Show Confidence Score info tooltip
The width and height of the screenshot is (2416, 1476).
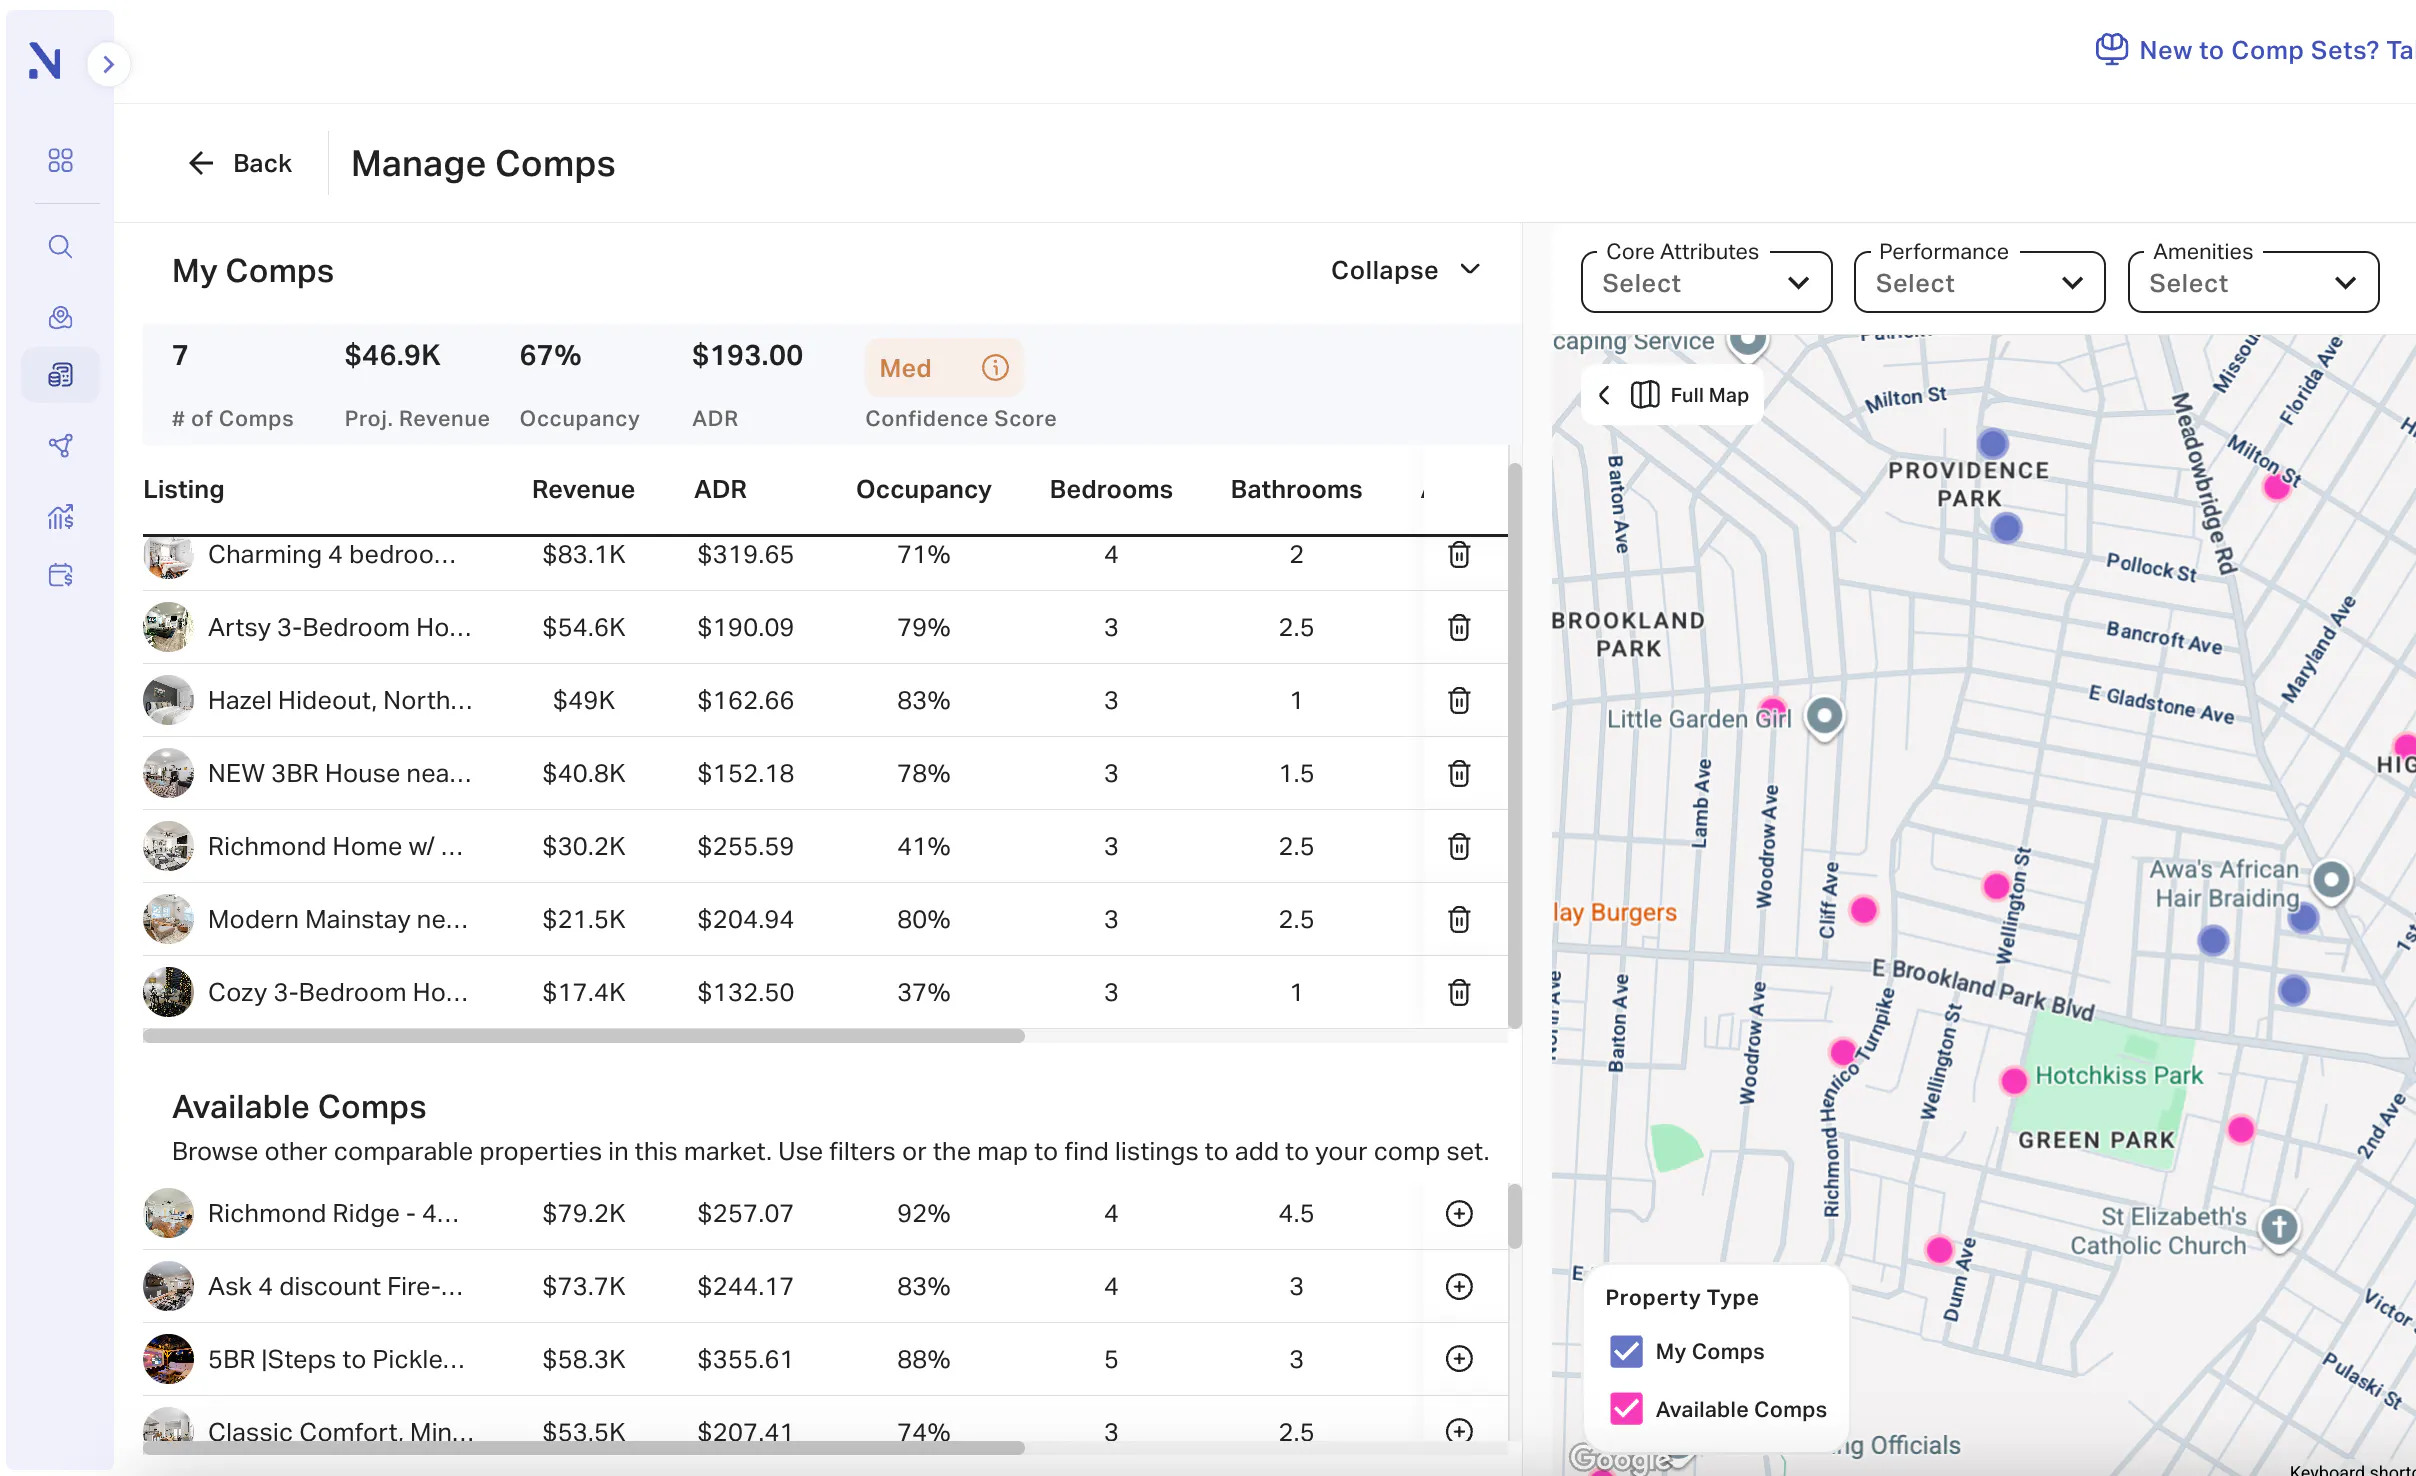pyautogui.click(x=995, y=368)
